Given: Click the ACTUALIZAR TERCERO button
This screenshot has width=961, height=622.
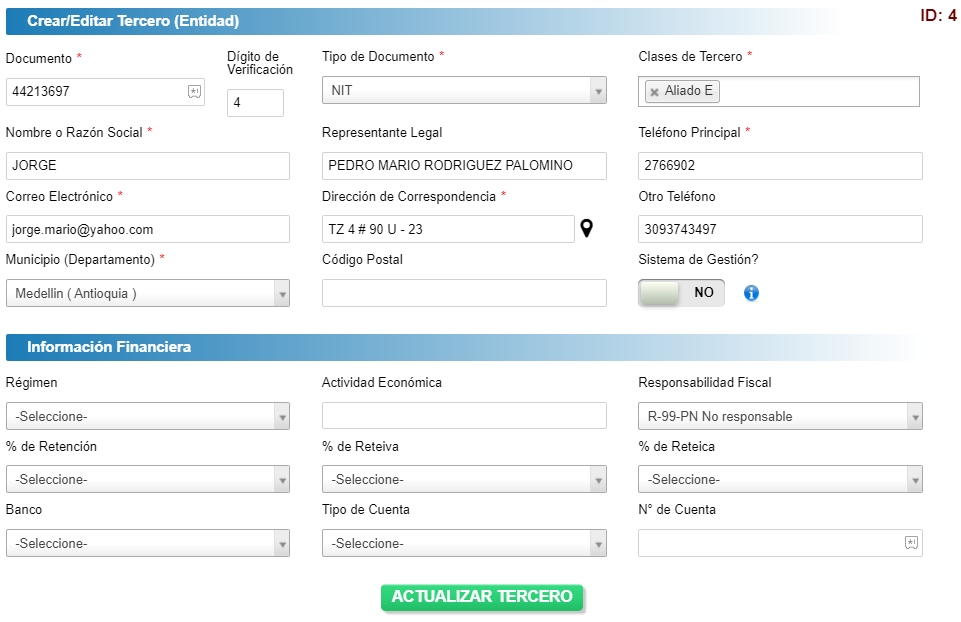Looking at the screenshot, I should click(x=482, y=597).
